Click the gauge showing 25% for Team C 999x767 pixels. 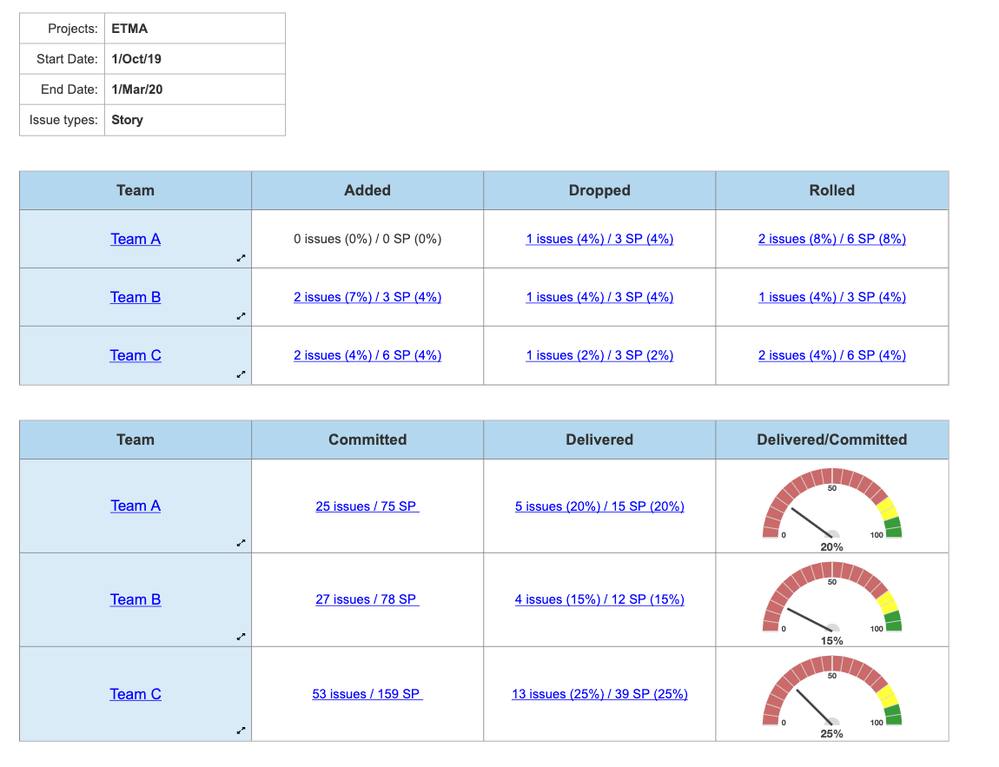click(x=831, y=693)
